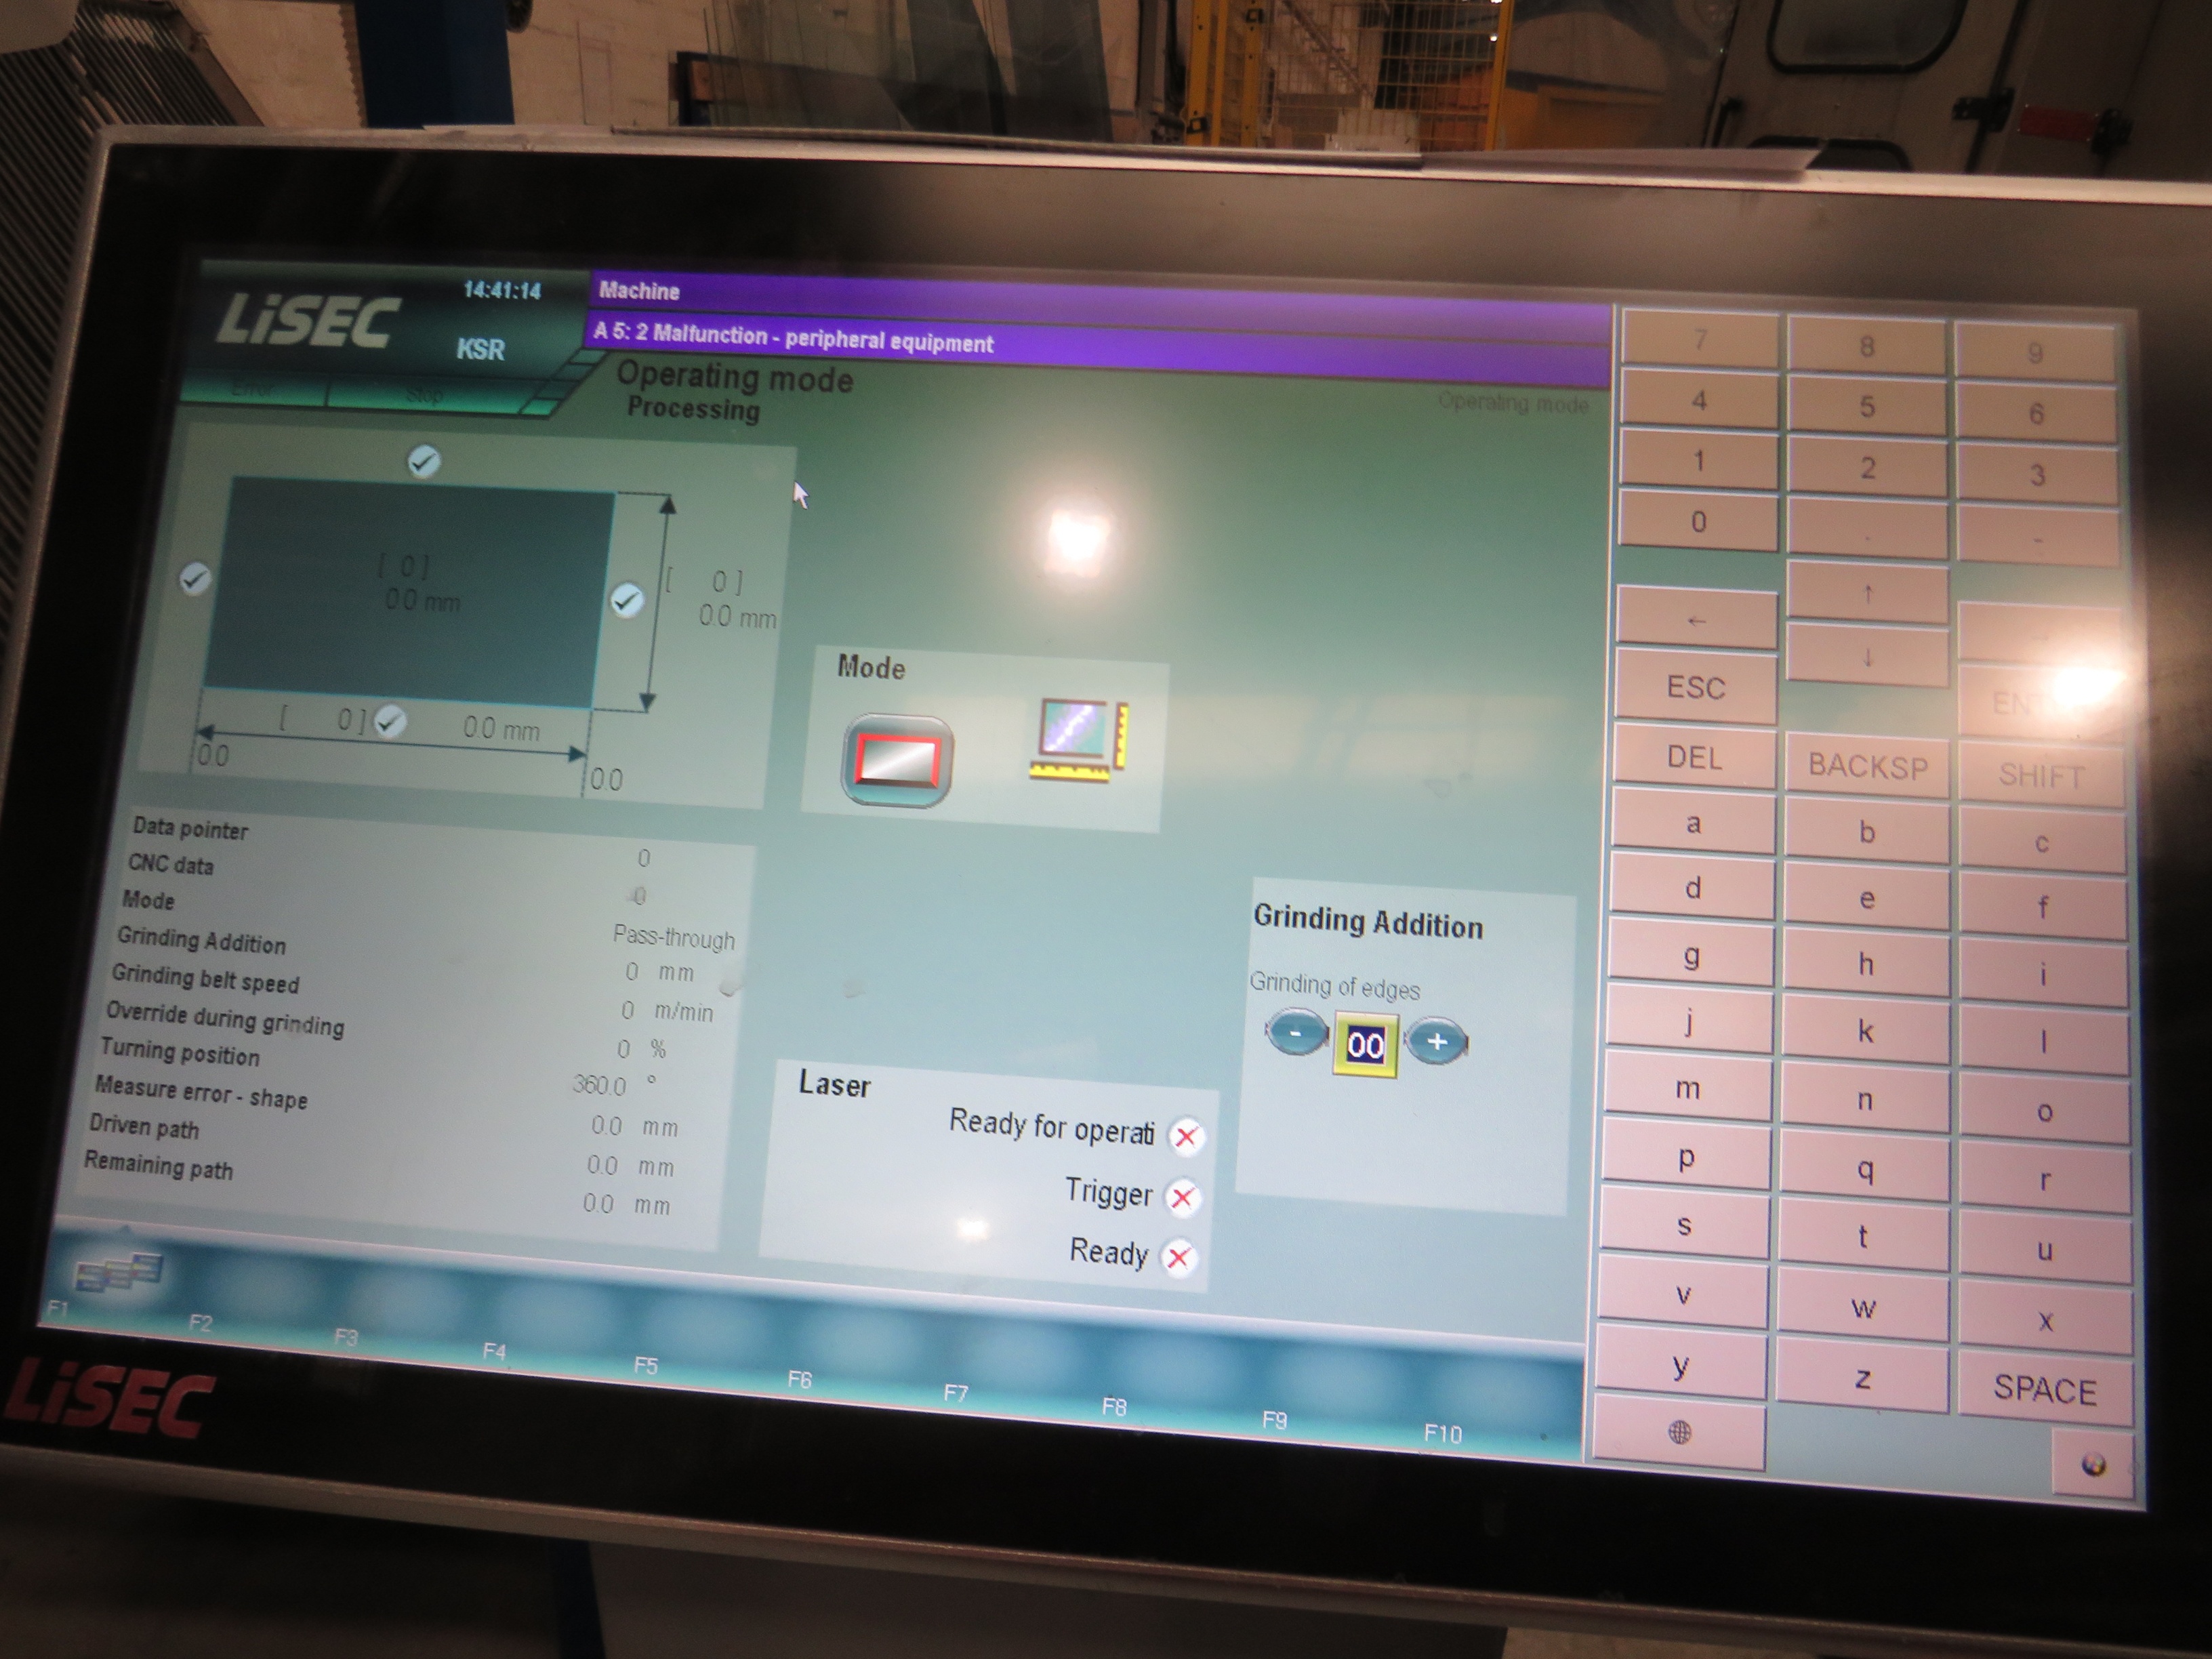Click the globe language icon below the y key

(1679, 1432)
